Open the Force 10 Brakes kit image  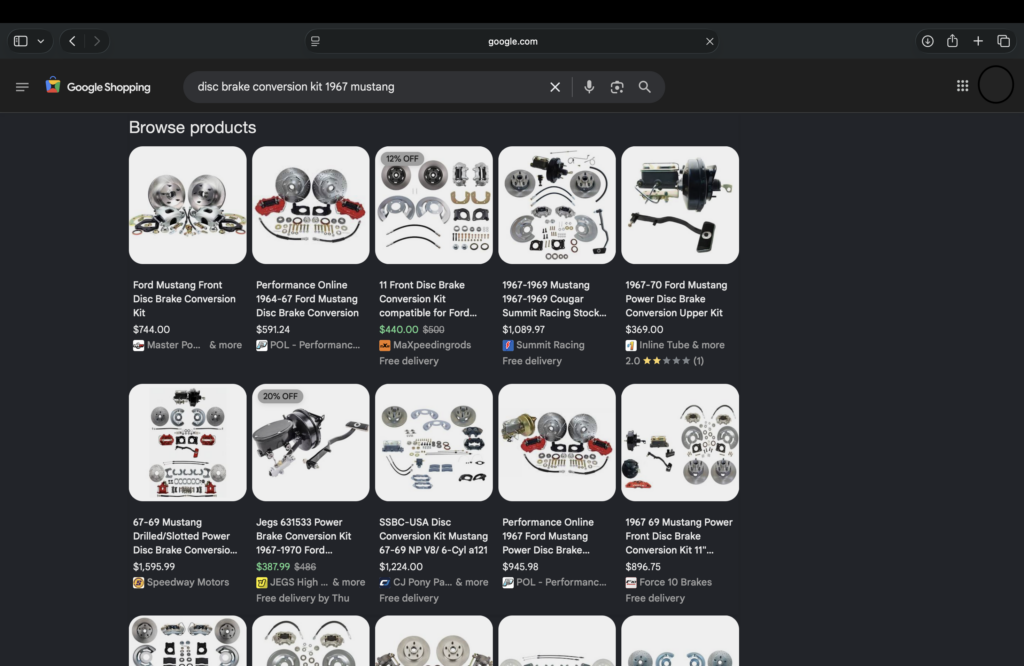[x=680, y=443]
